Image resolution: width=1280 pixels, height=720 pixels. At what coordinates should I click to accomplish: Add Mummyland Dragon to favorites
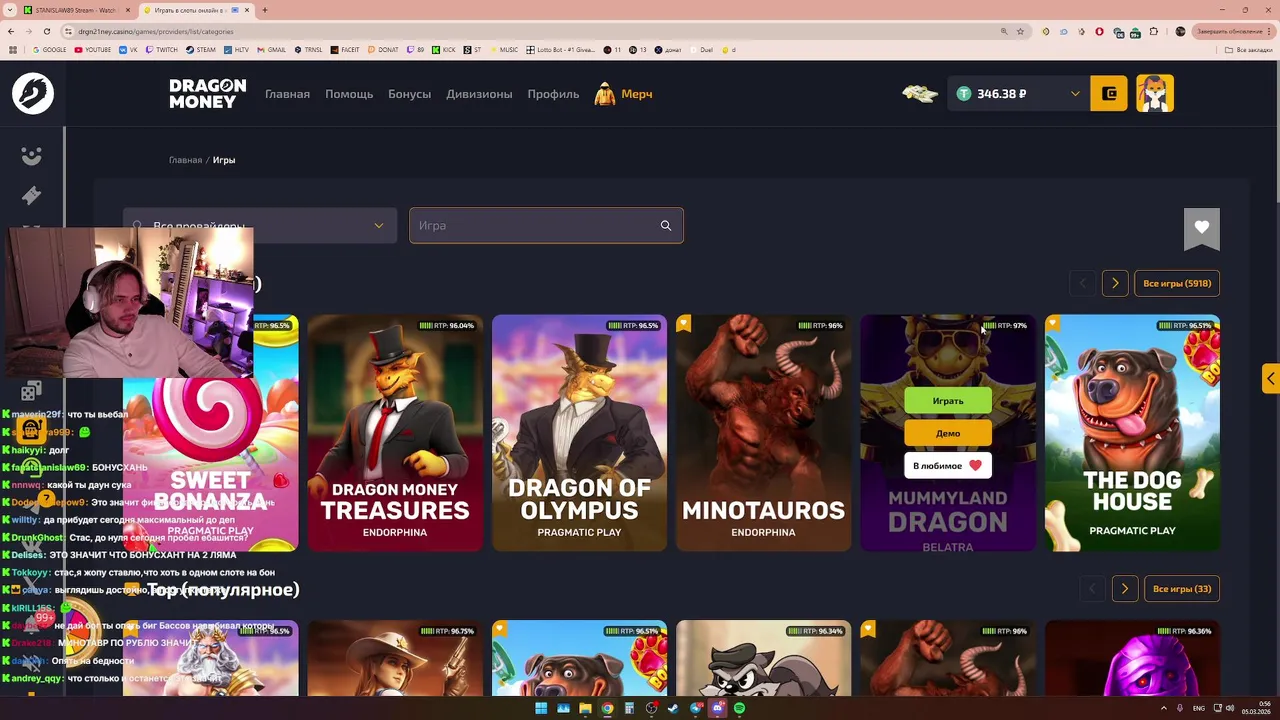[948, 465]
